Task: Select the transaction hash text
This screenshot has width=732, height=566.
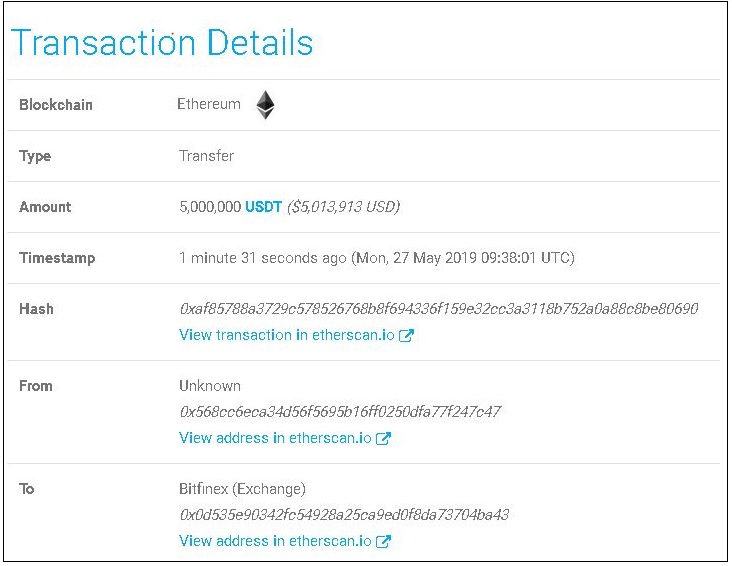Action: coord(439,309)
